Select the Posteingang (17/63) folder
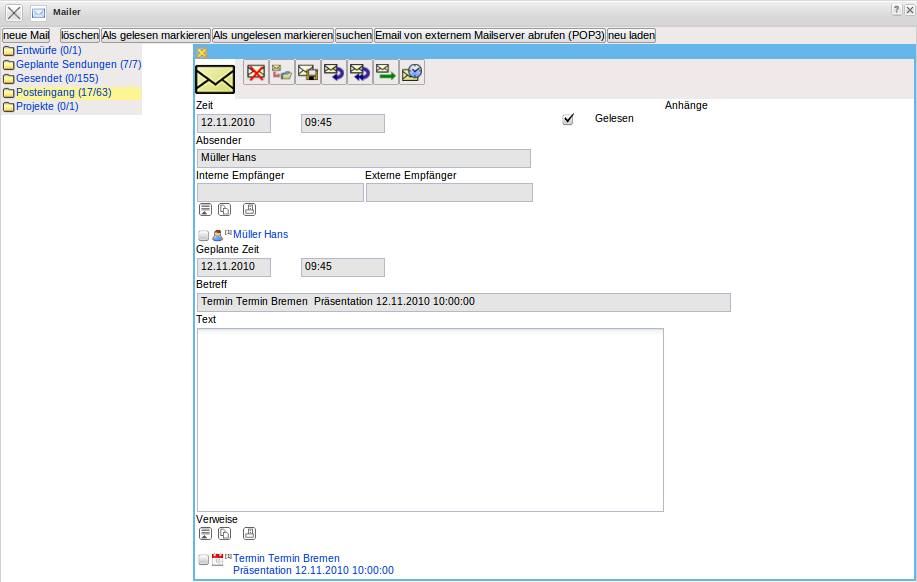917x582 pixels. coord(64,92)
